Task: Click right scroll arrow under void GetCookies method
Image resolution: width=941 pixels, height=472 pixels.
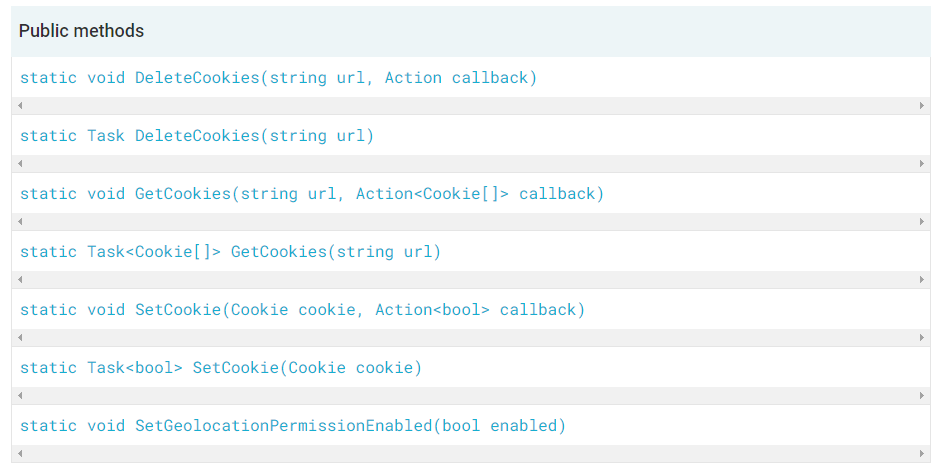Action: (x=922, y=222)
